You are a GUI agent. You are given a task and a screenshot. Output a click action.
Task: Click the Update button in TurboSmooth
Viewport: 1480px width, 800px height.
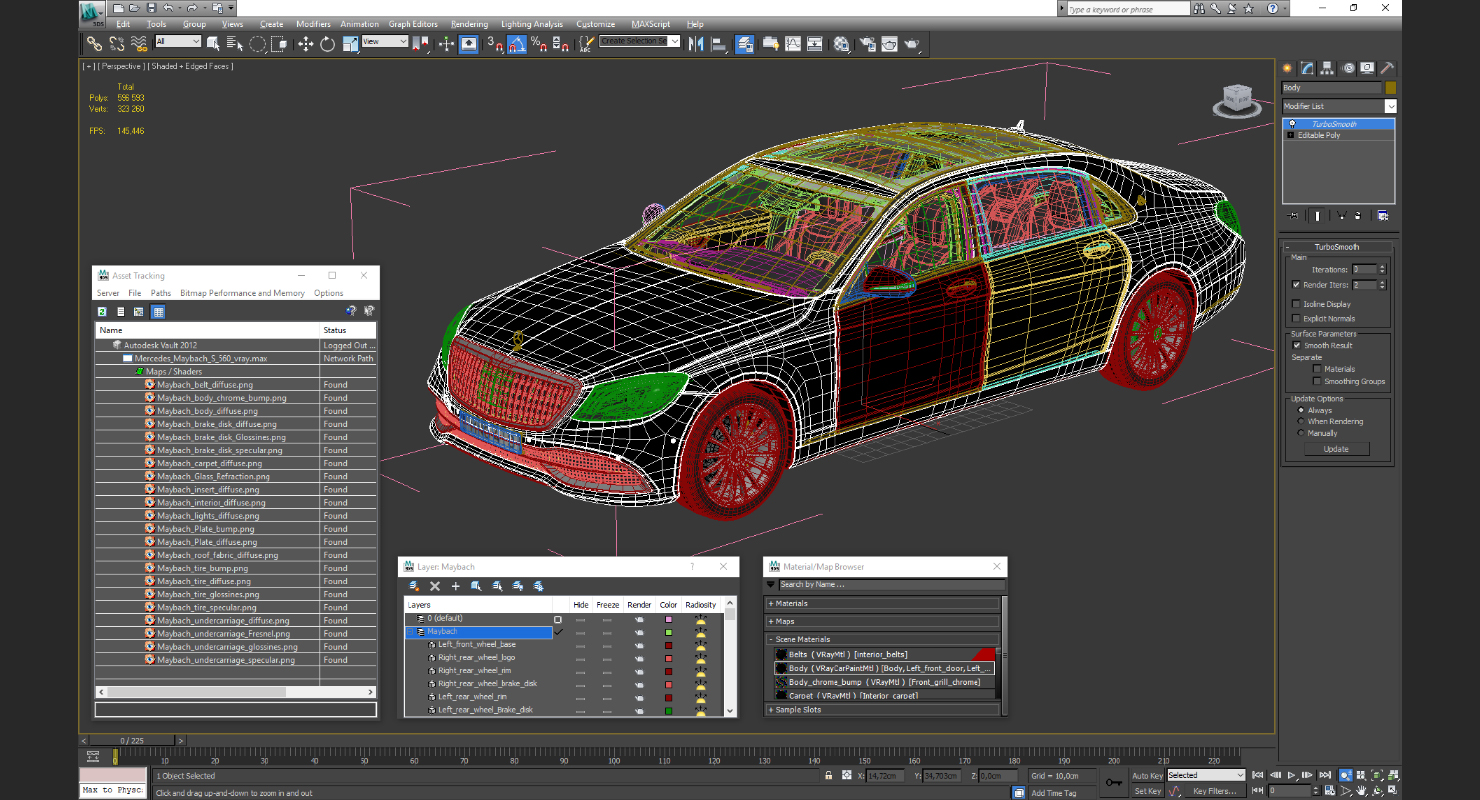pos(1336,449)
